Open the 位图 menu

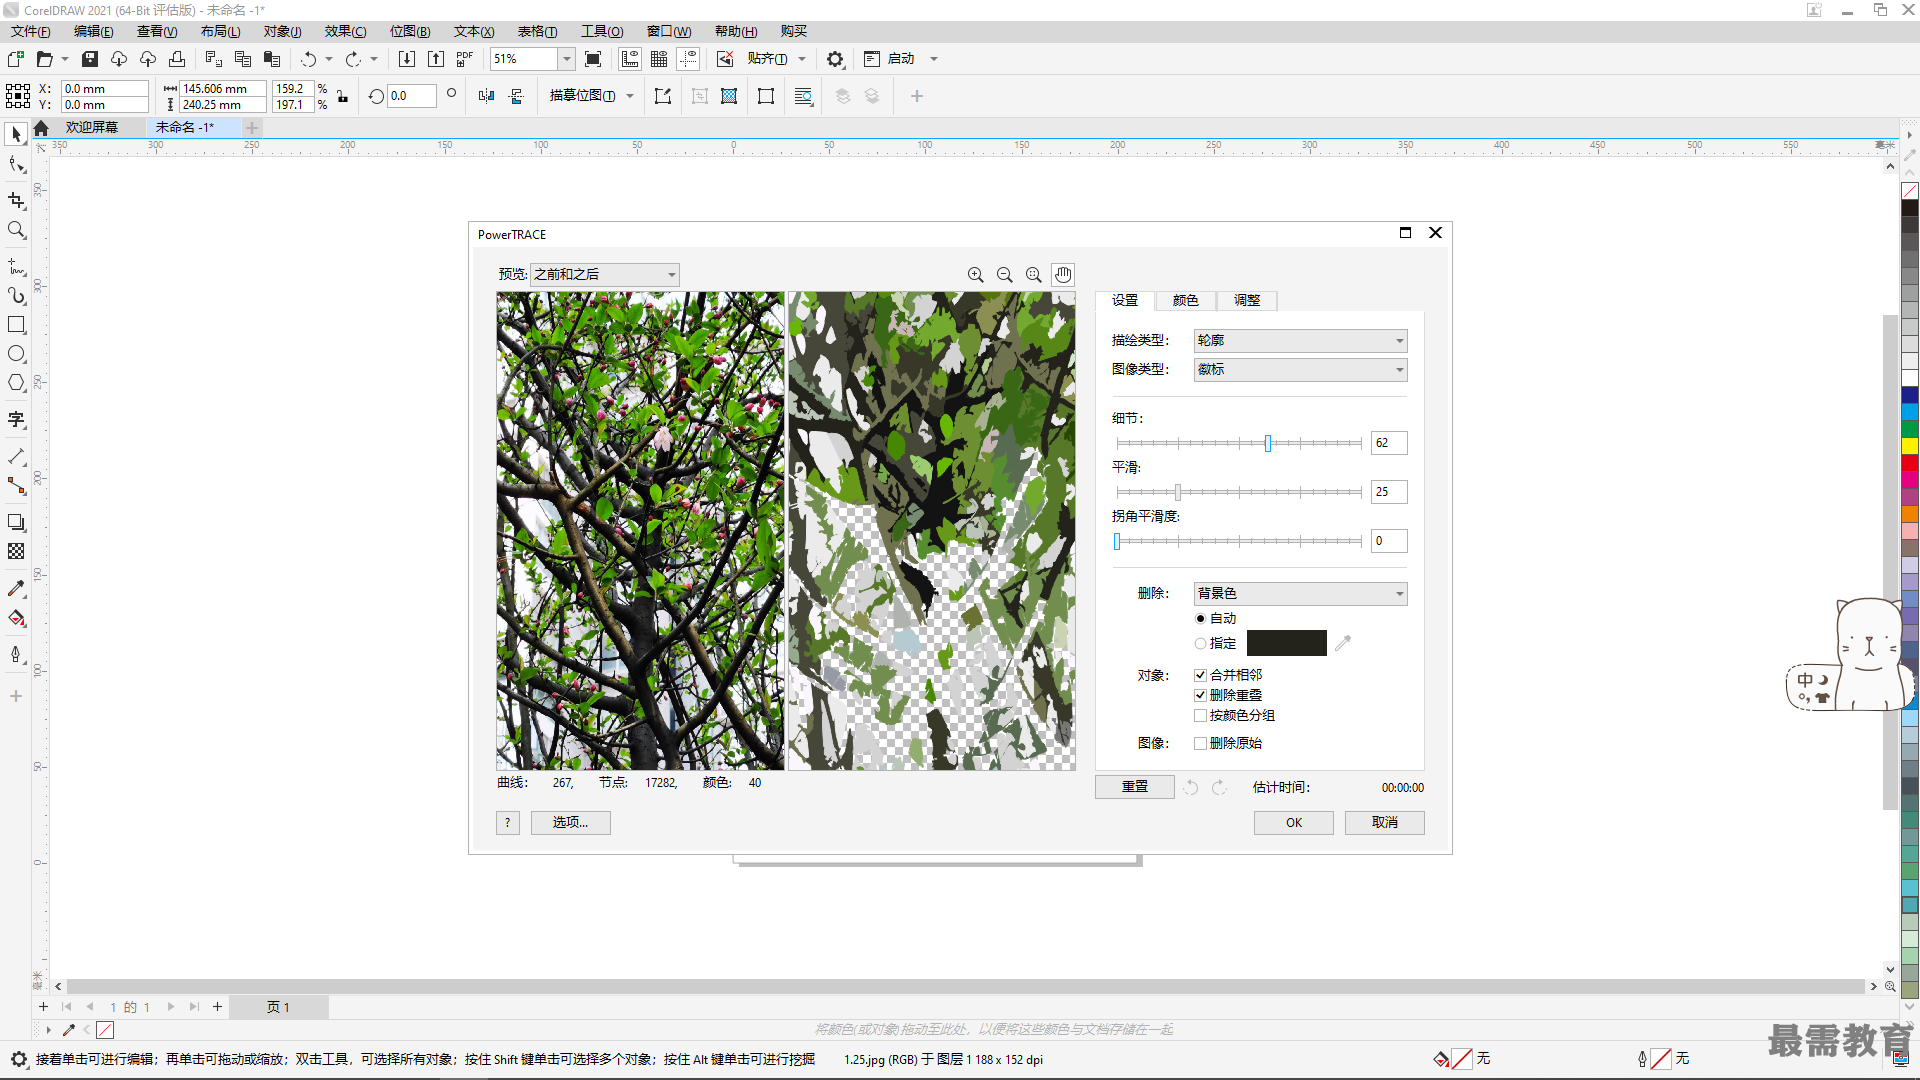coord(410,32)
